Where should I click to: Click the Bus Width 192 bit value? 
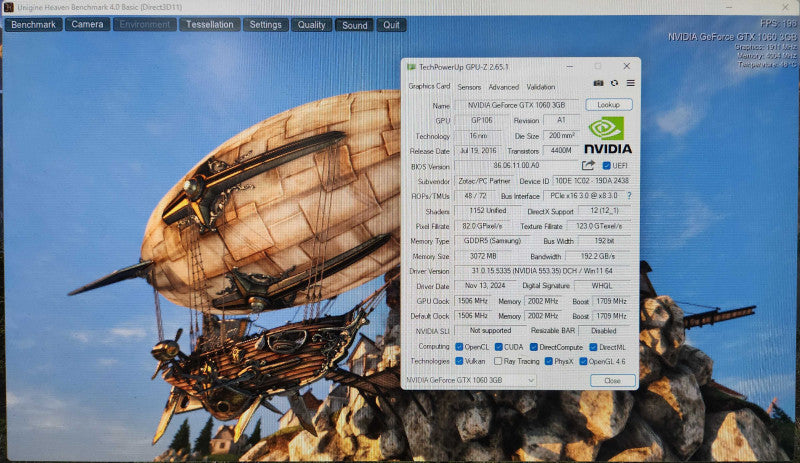[x=604, y=241]
